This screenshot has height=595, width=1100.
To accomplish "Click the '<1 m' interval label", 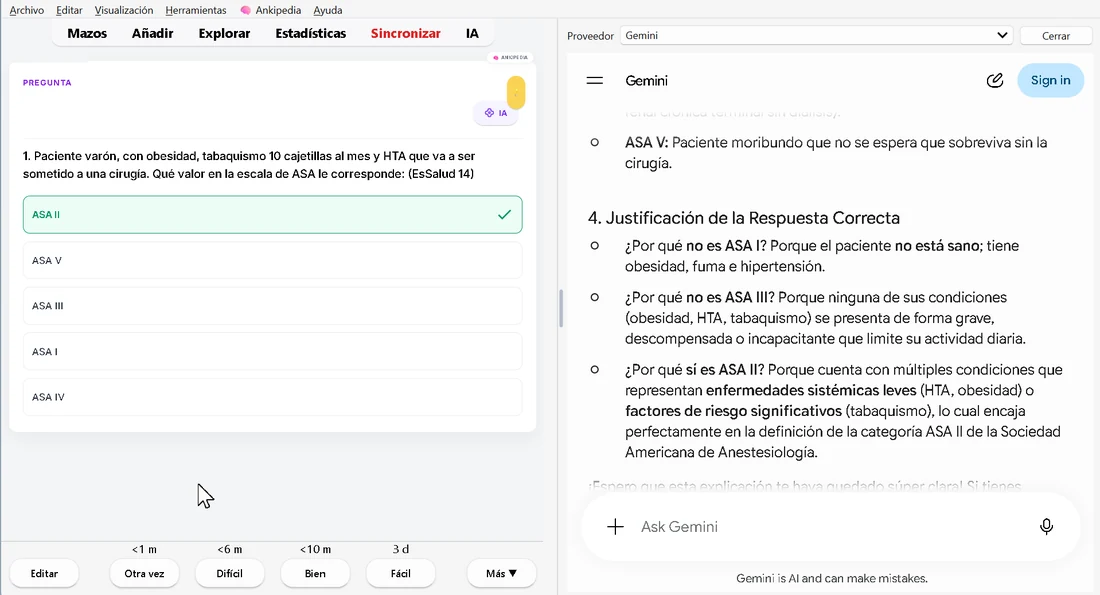I will click(x=145, y=549).
